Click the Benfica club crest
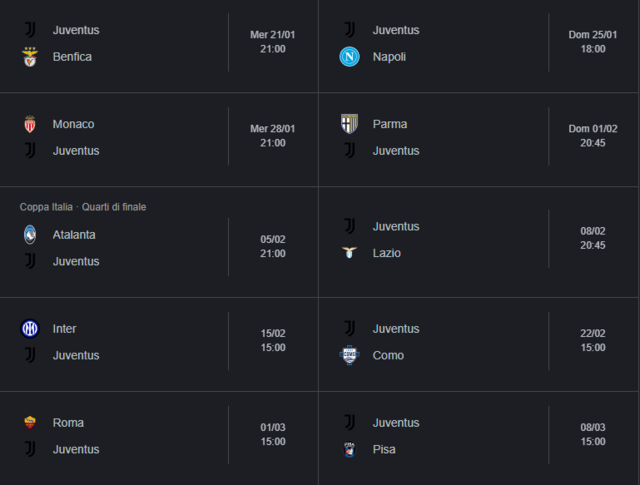This screenshot has width=640, height=485. tap(30, 57)
